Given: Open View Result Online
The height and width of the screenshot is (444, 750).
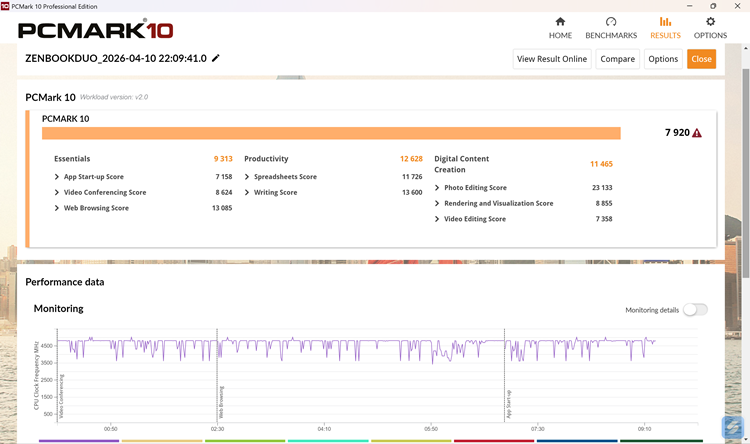Looking at the screenshot, I should pyautogui.click(x=552, y=59).
